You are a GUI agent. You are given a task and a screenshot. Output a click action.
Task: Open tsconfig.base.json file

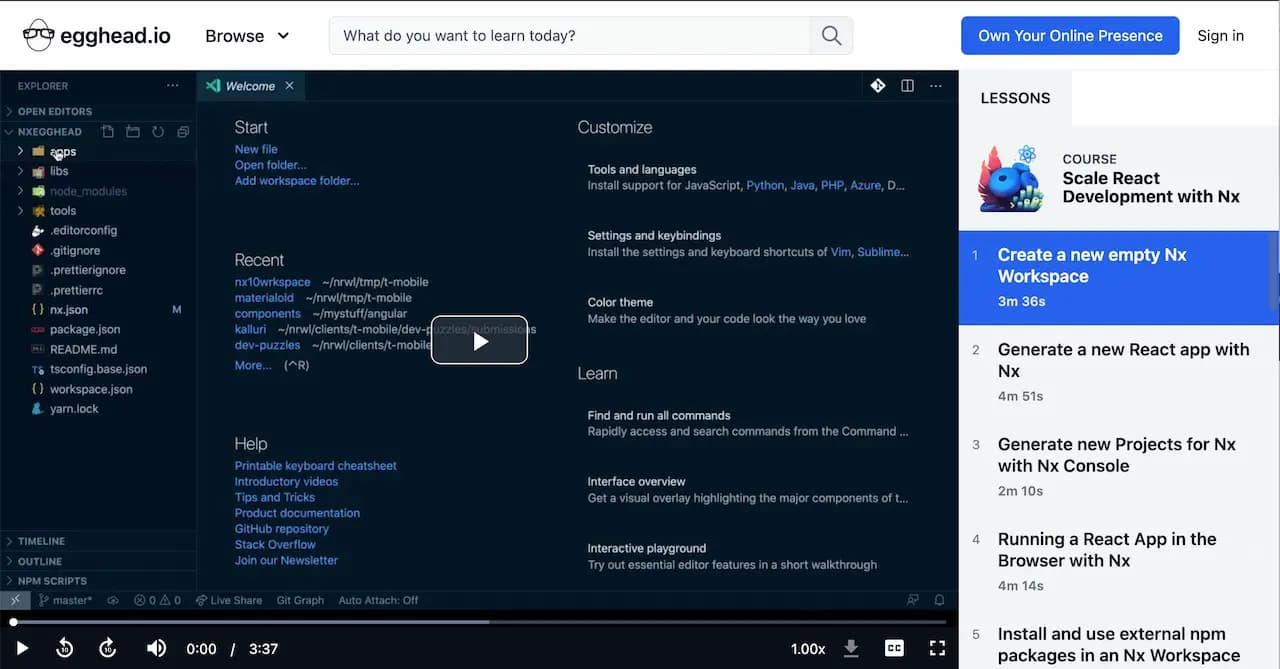point(98,369)
